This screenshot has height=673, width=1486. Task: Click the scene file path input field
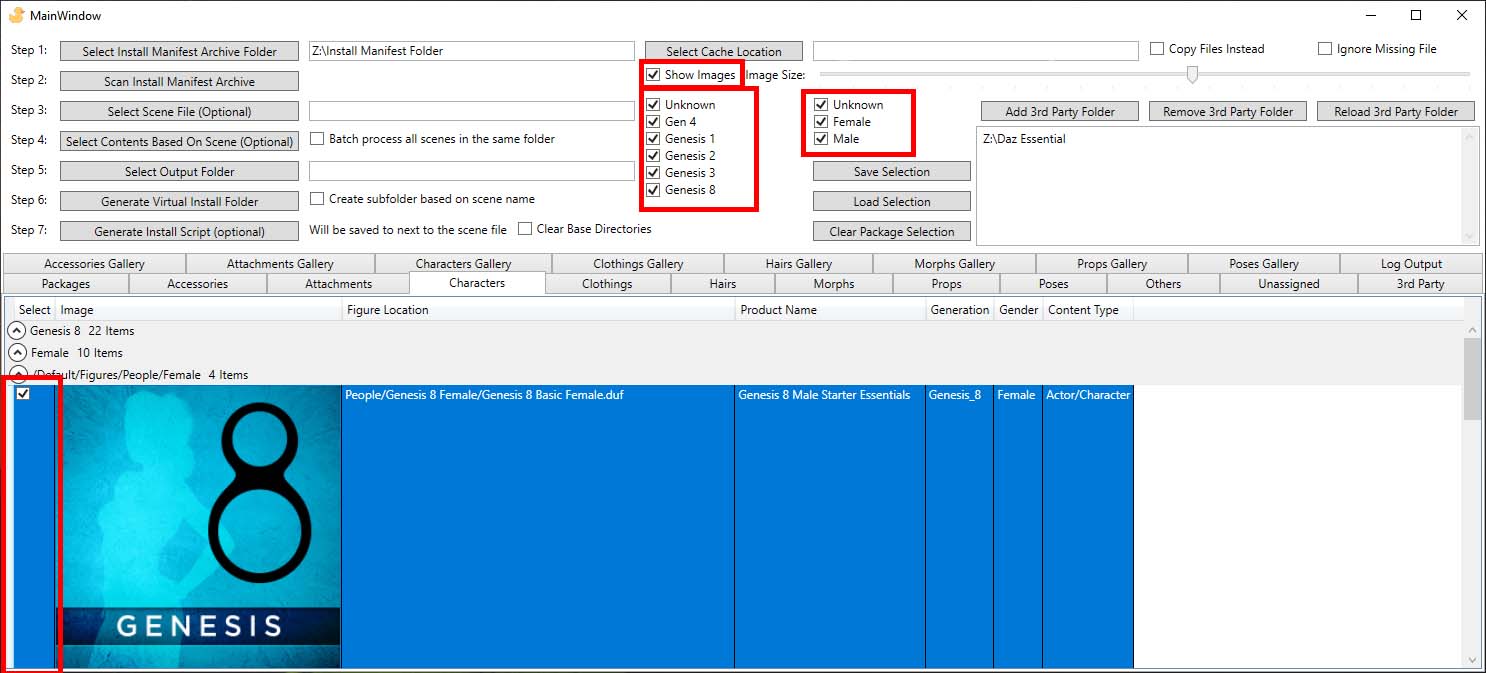tap(472, 111)
